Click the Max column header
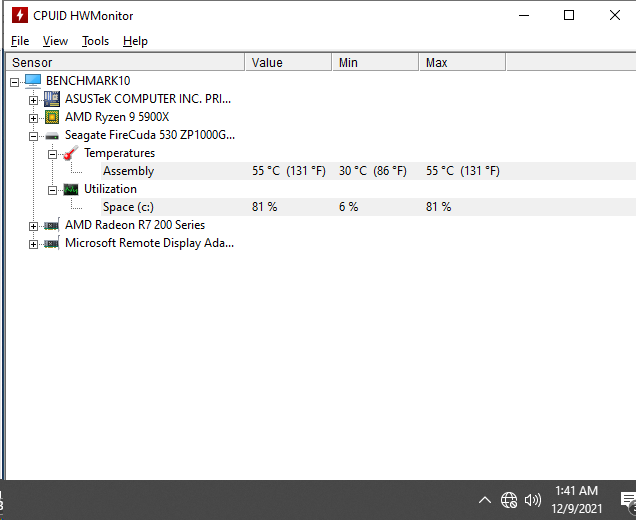This screenshot has width=636, height=520. tap(462, 62)
